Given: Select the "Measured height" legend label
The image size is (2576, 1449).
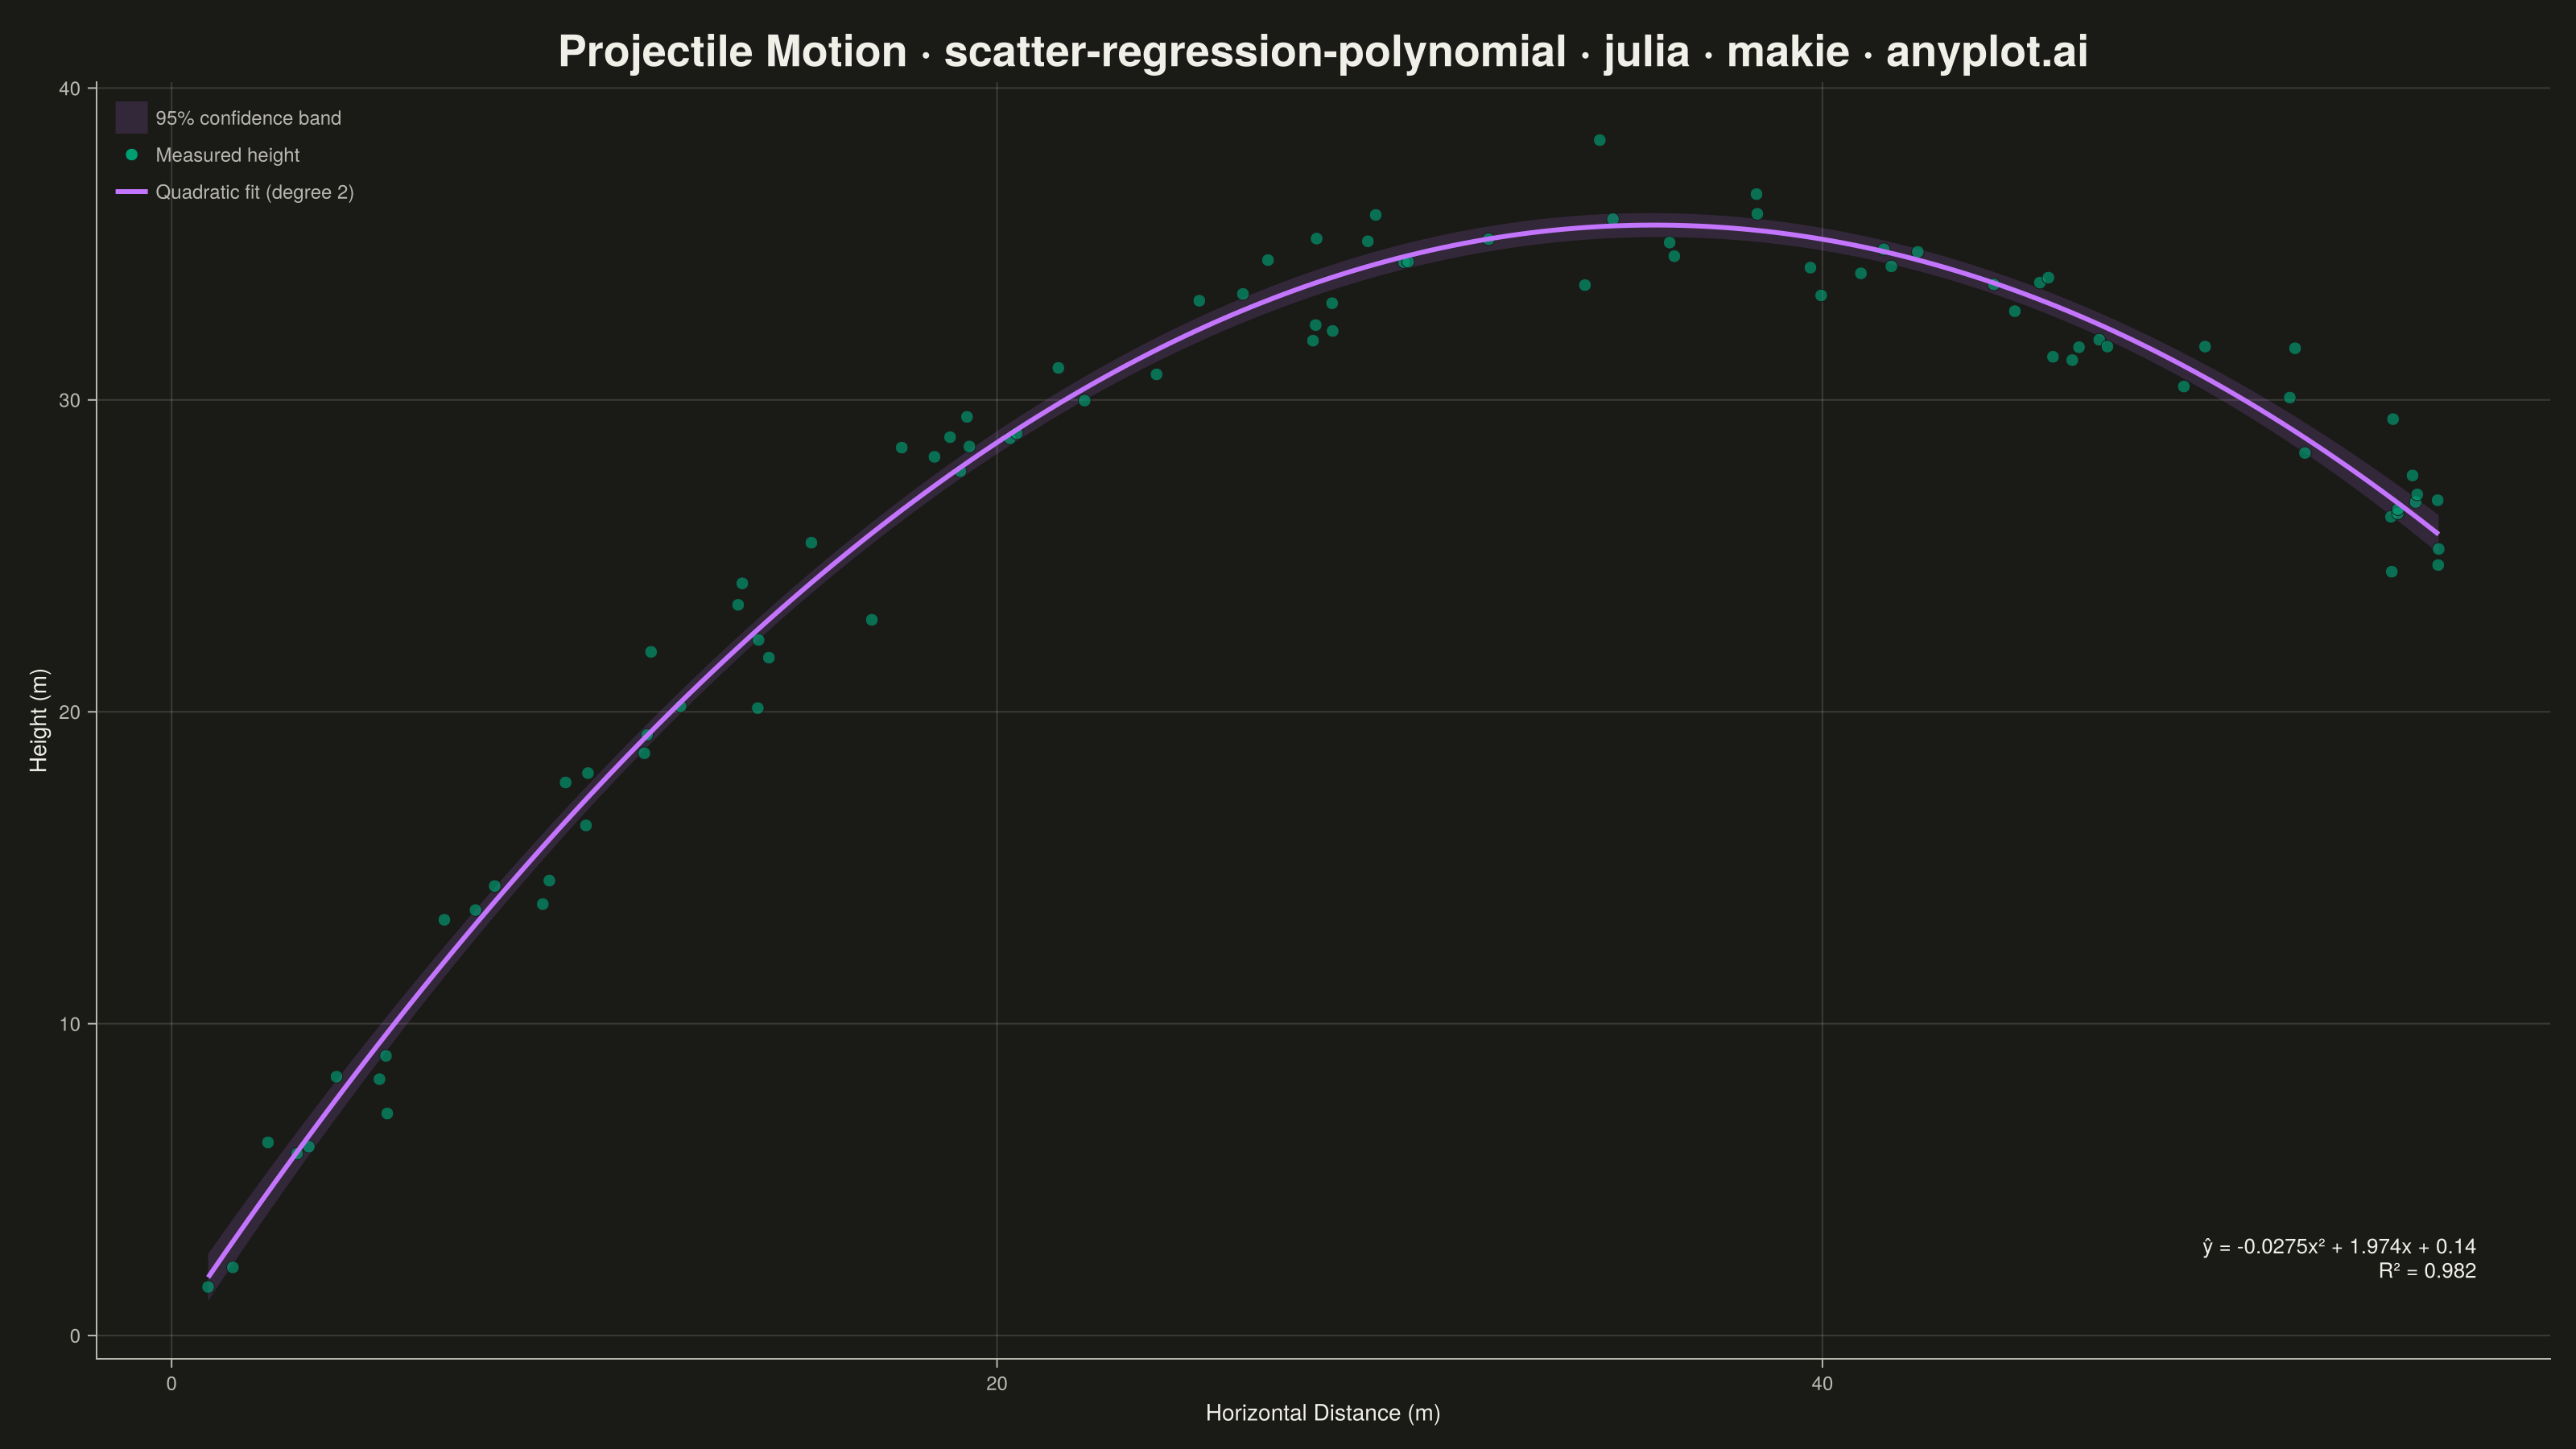Looking at the screenshot, I should tap(227, 155).
